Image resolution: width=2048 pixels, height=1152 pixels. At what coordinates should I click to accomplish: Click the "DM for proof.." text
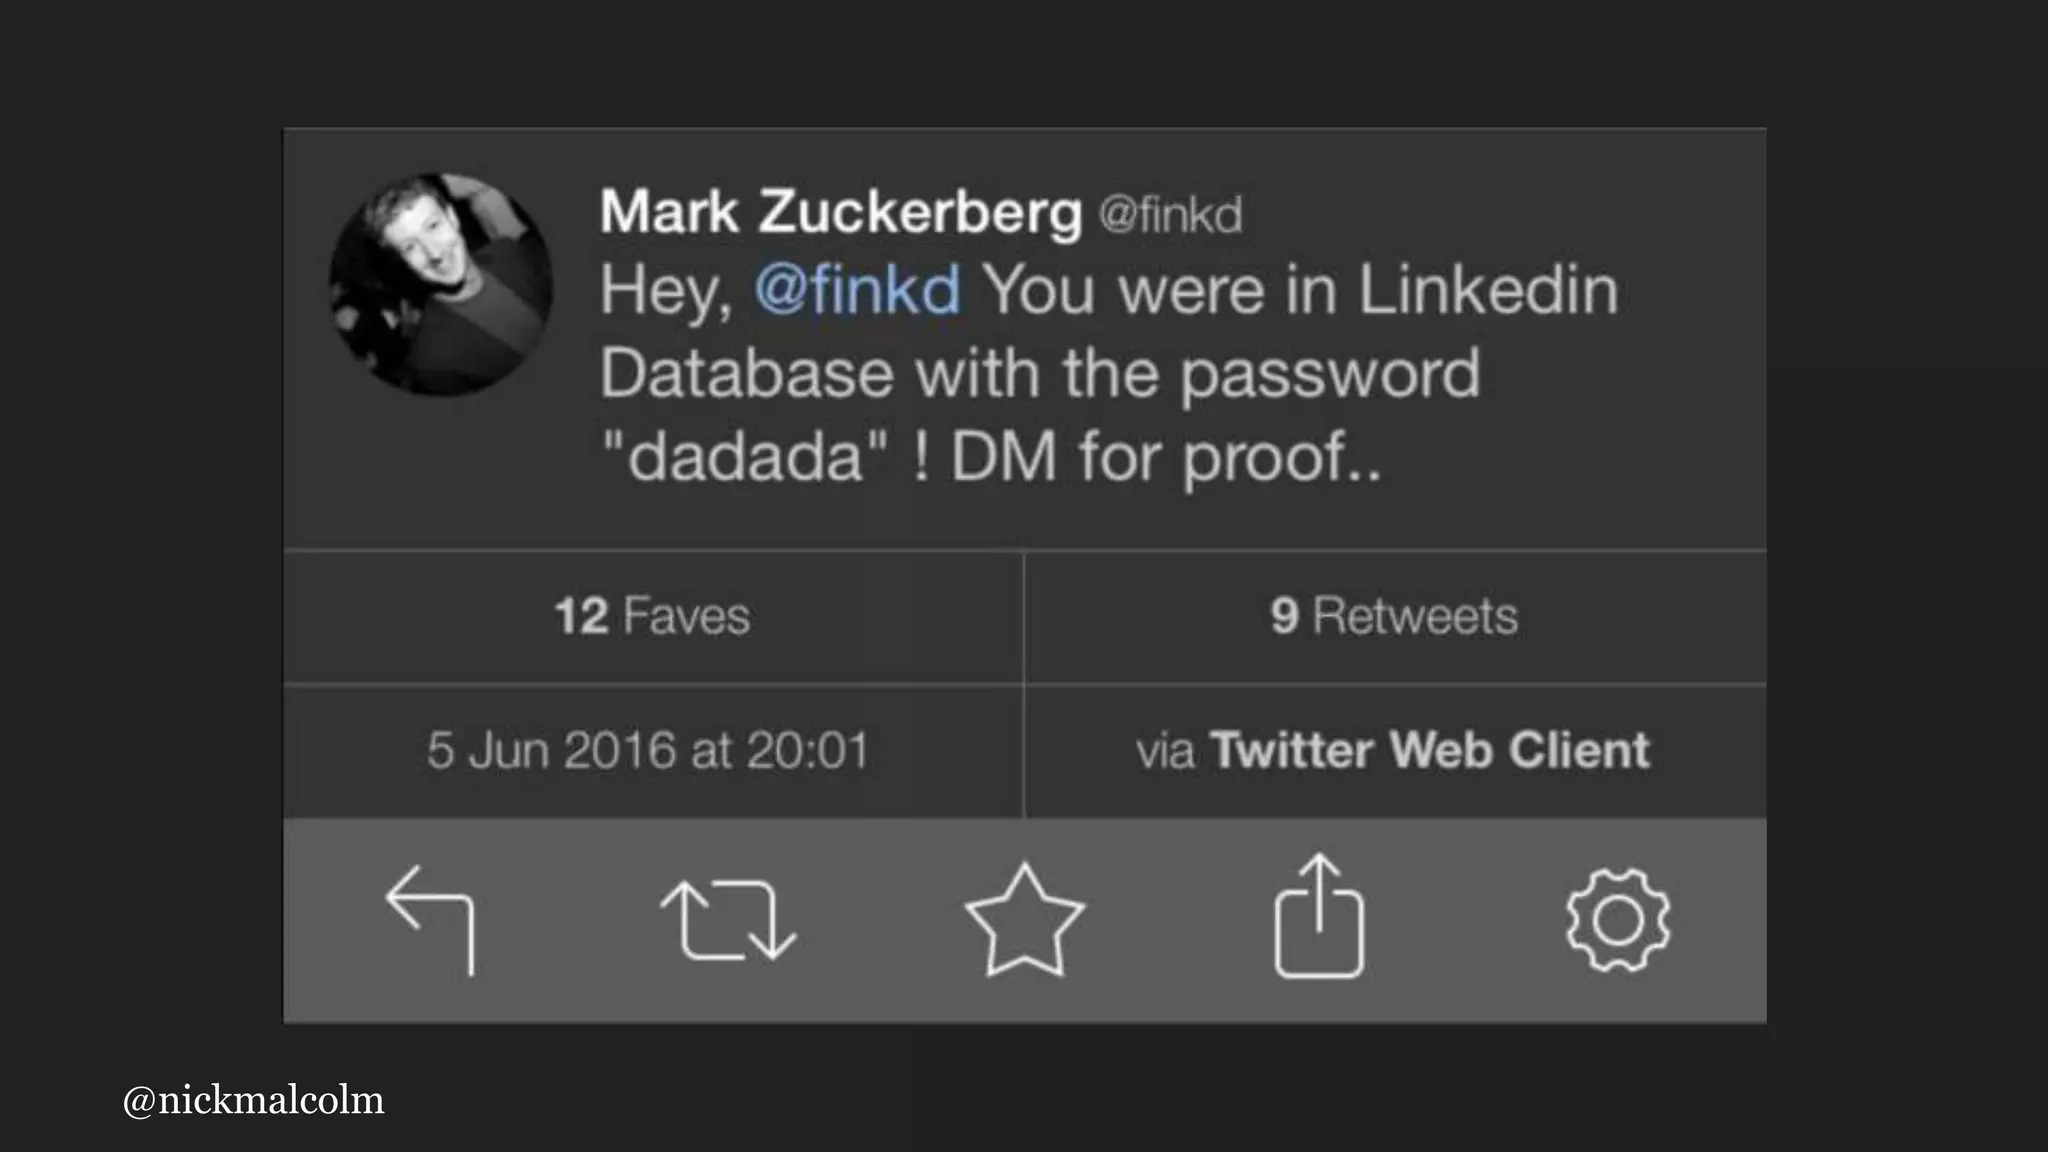click(1165, 457)
